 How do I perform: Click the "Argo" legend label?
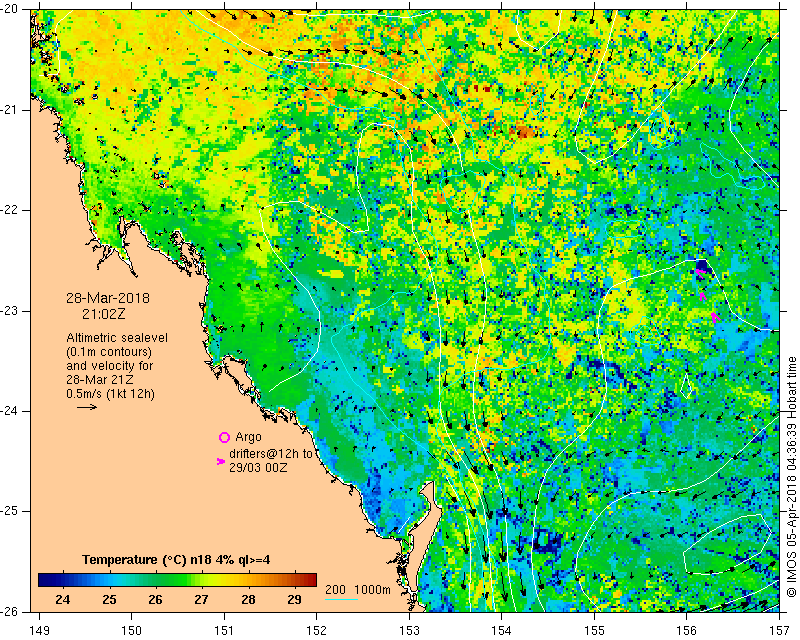tap(248, 437)
